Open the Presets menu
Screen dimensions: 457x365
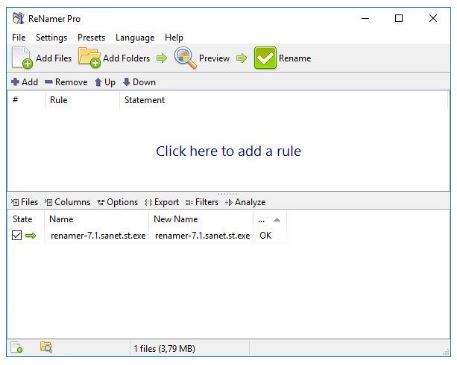[x=91, y=38]
